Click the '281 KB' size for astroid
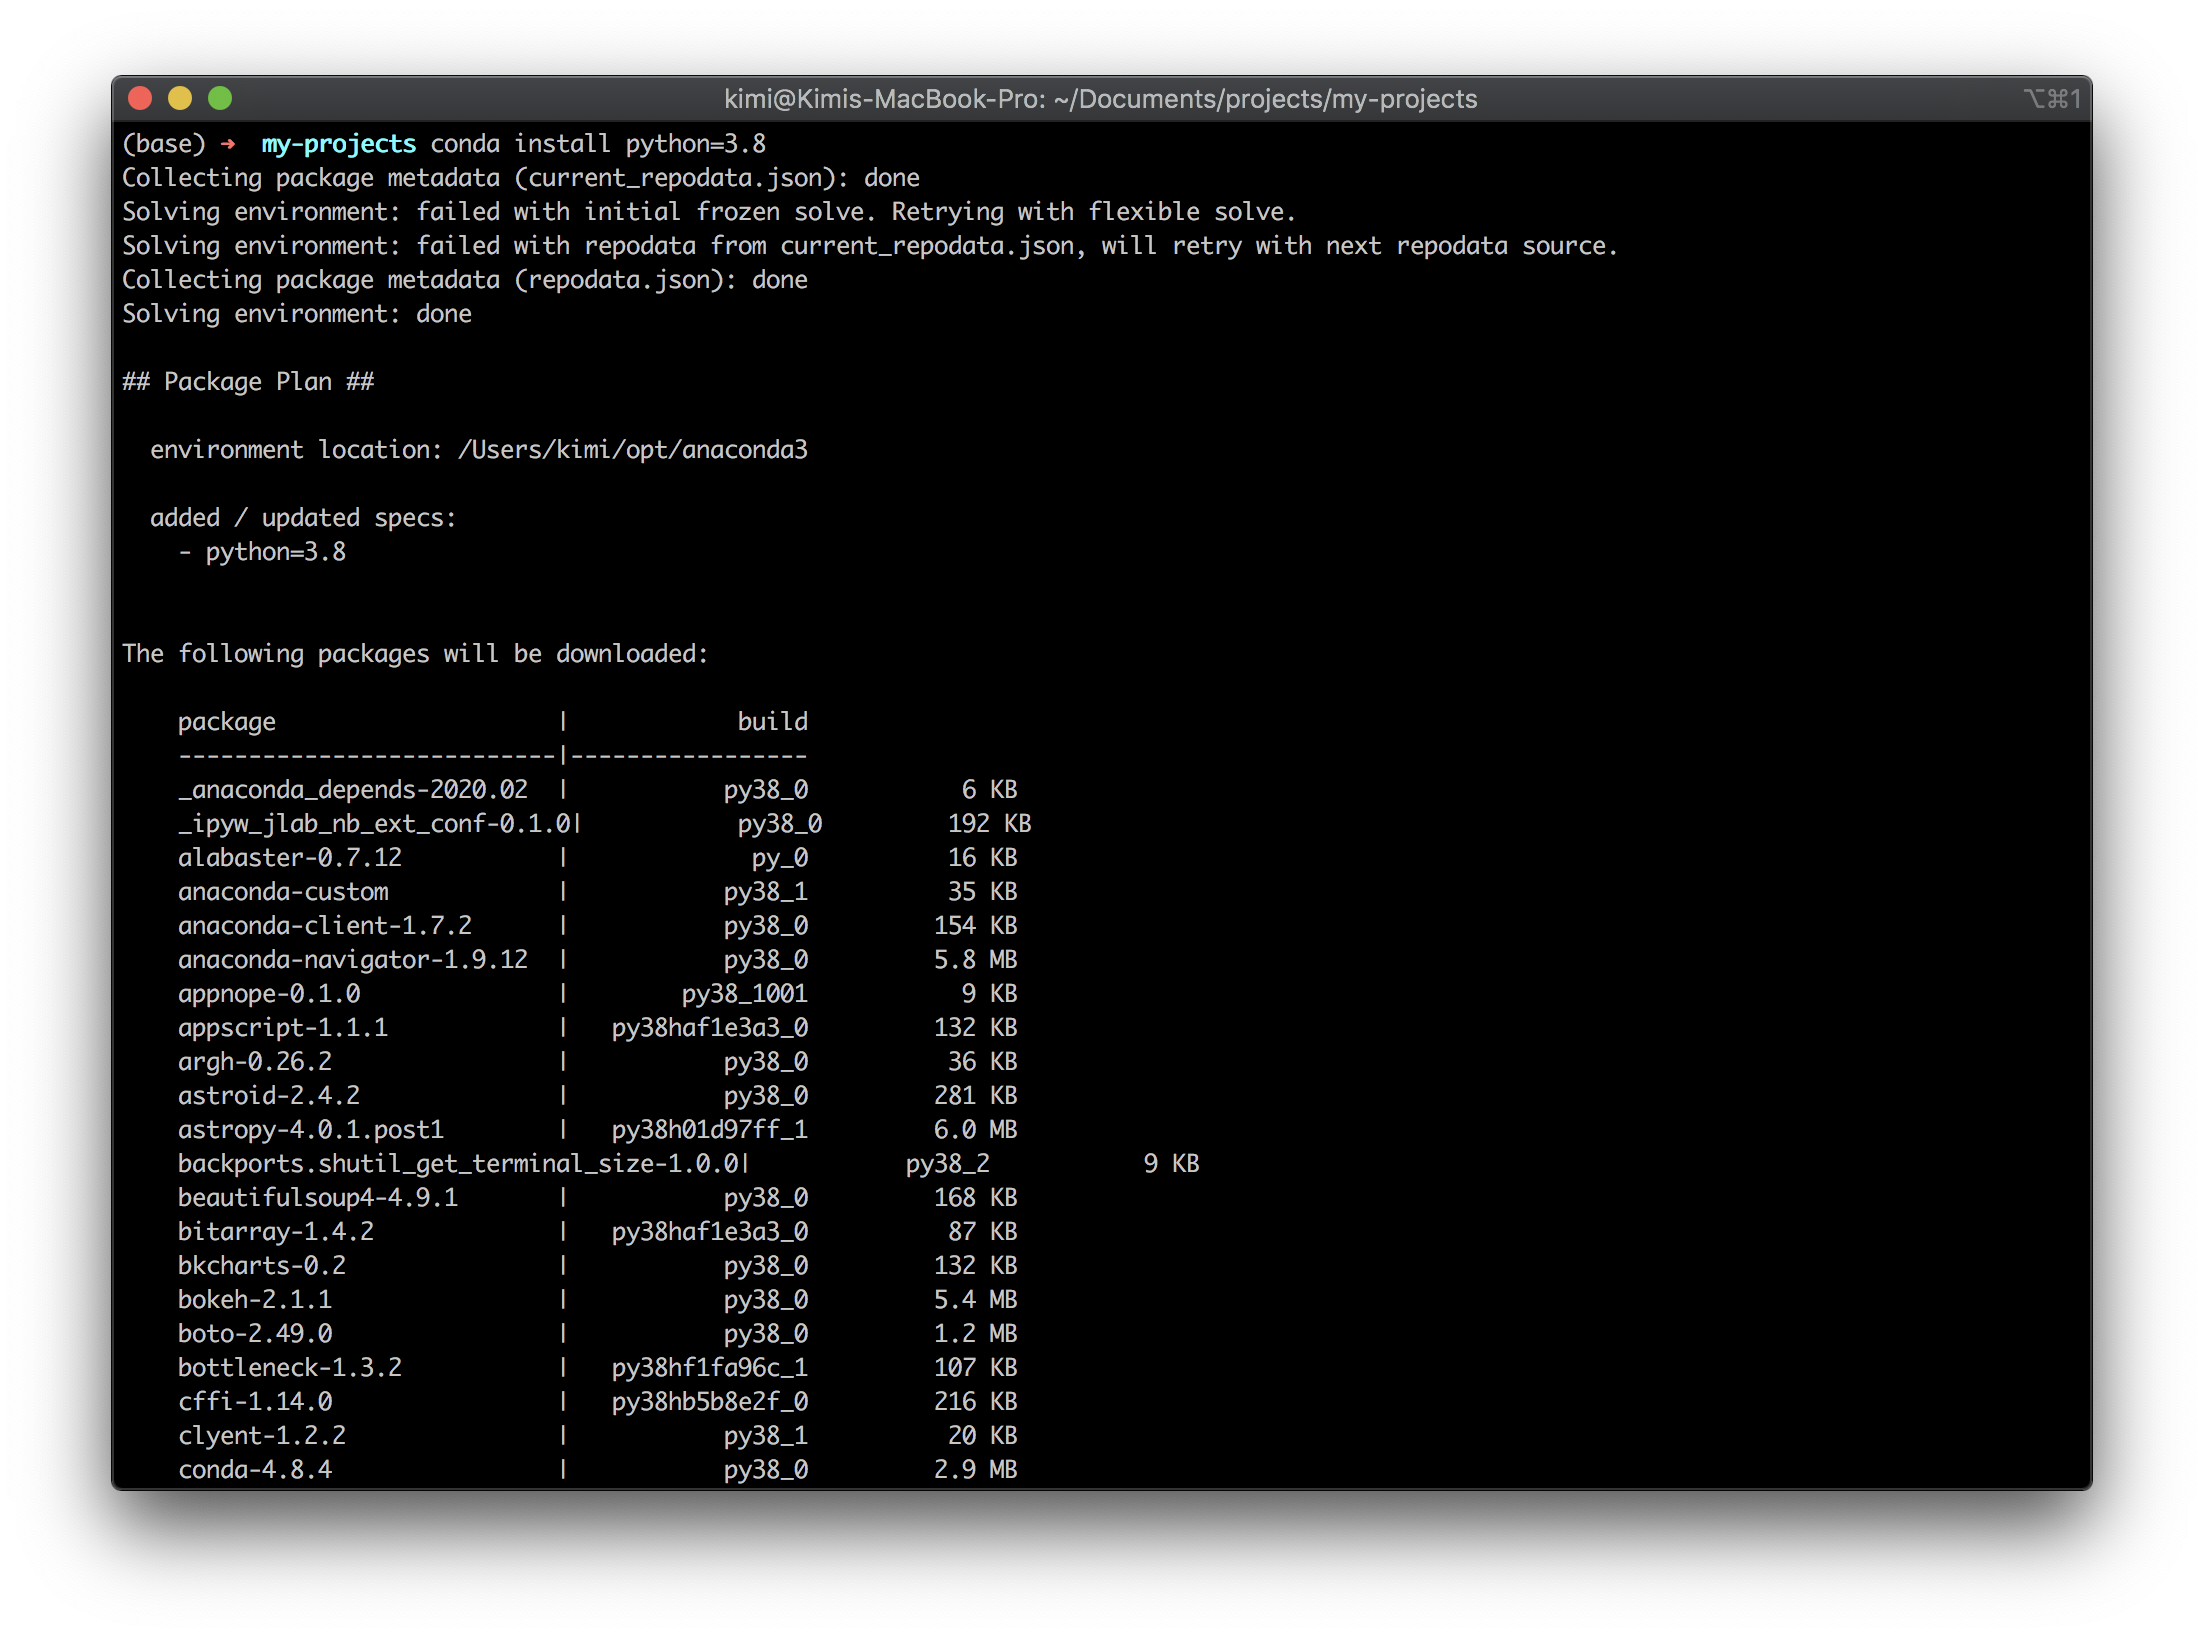The width and height of the screenshot is (2204, 1638). [x=975, y=1096]
